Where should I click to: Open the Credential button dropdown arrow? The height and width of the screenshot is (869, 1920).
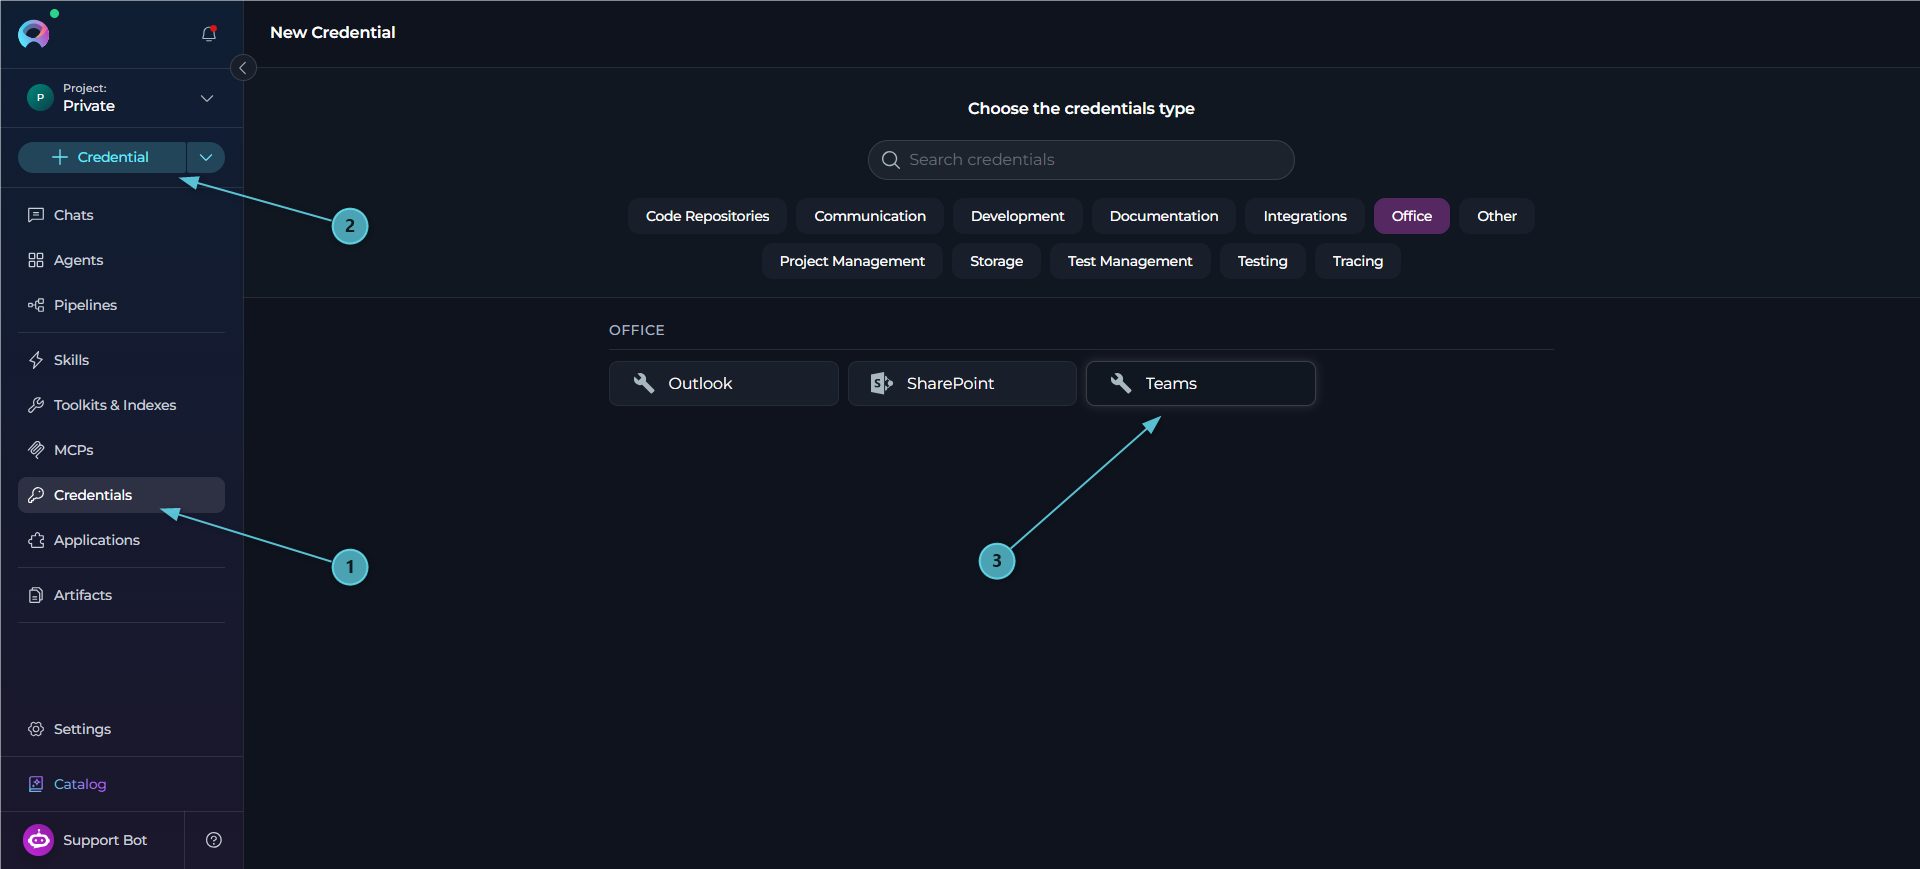(206, 157)
